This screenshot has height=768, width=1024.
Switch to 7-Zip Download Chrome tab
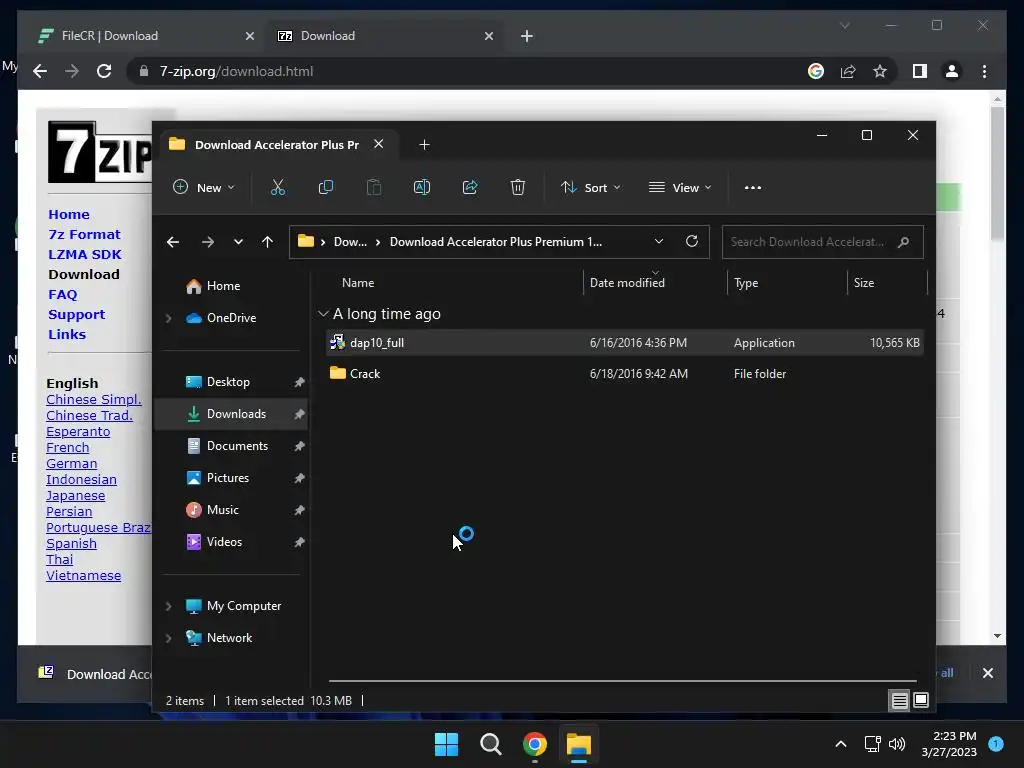(385, 36)
